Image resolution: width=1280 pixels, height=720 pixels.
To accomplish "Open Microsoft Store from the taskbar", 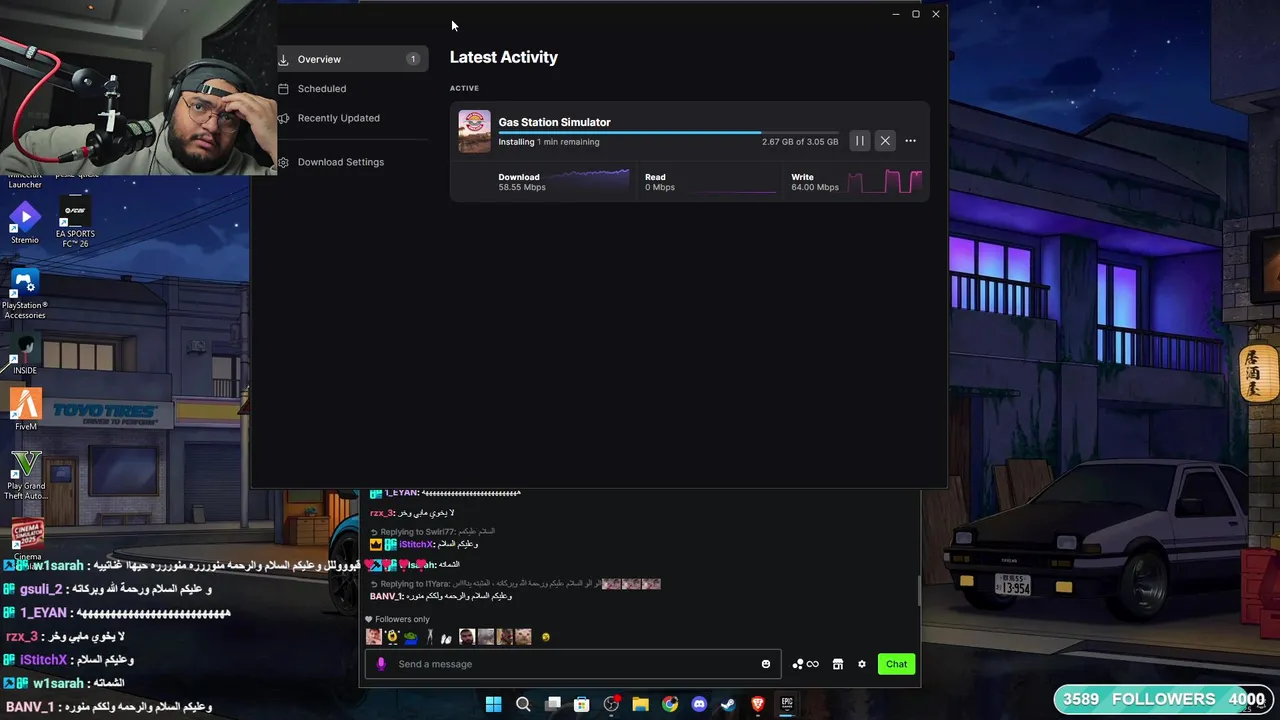I will click(x=581, y=704).
